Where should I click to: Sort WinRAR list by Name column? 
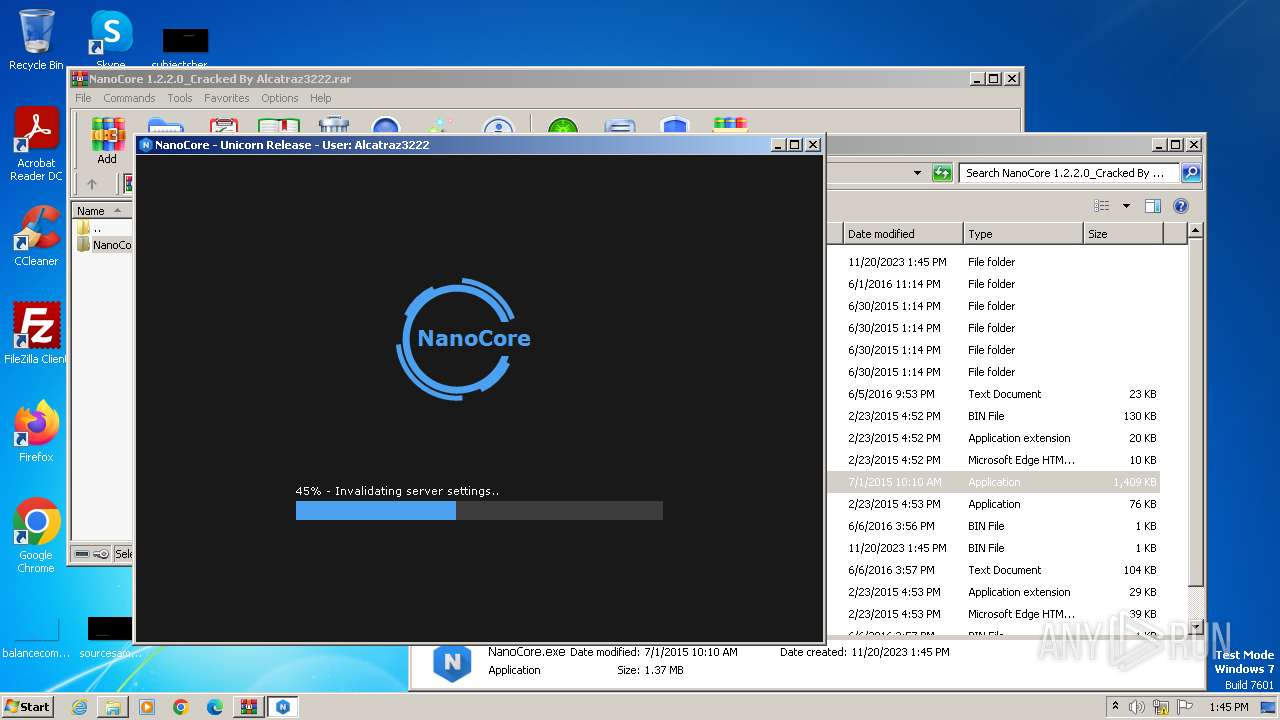coord(102,211)
